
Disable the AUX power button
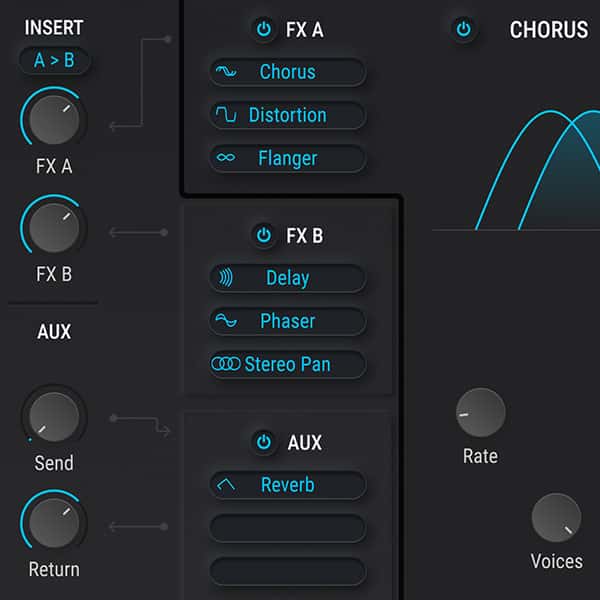[x=264, y=442]
